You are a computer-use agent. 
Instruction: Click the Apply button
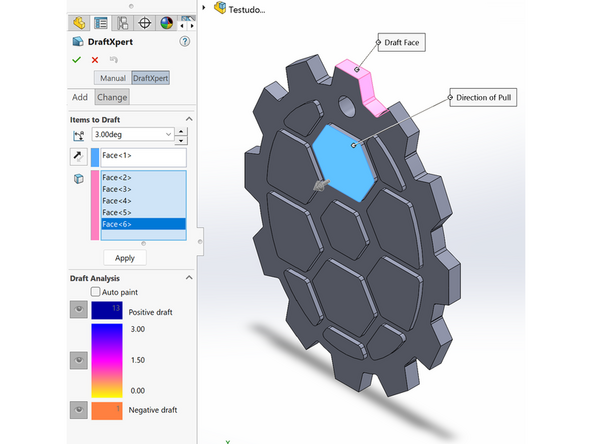coord(125,258)
